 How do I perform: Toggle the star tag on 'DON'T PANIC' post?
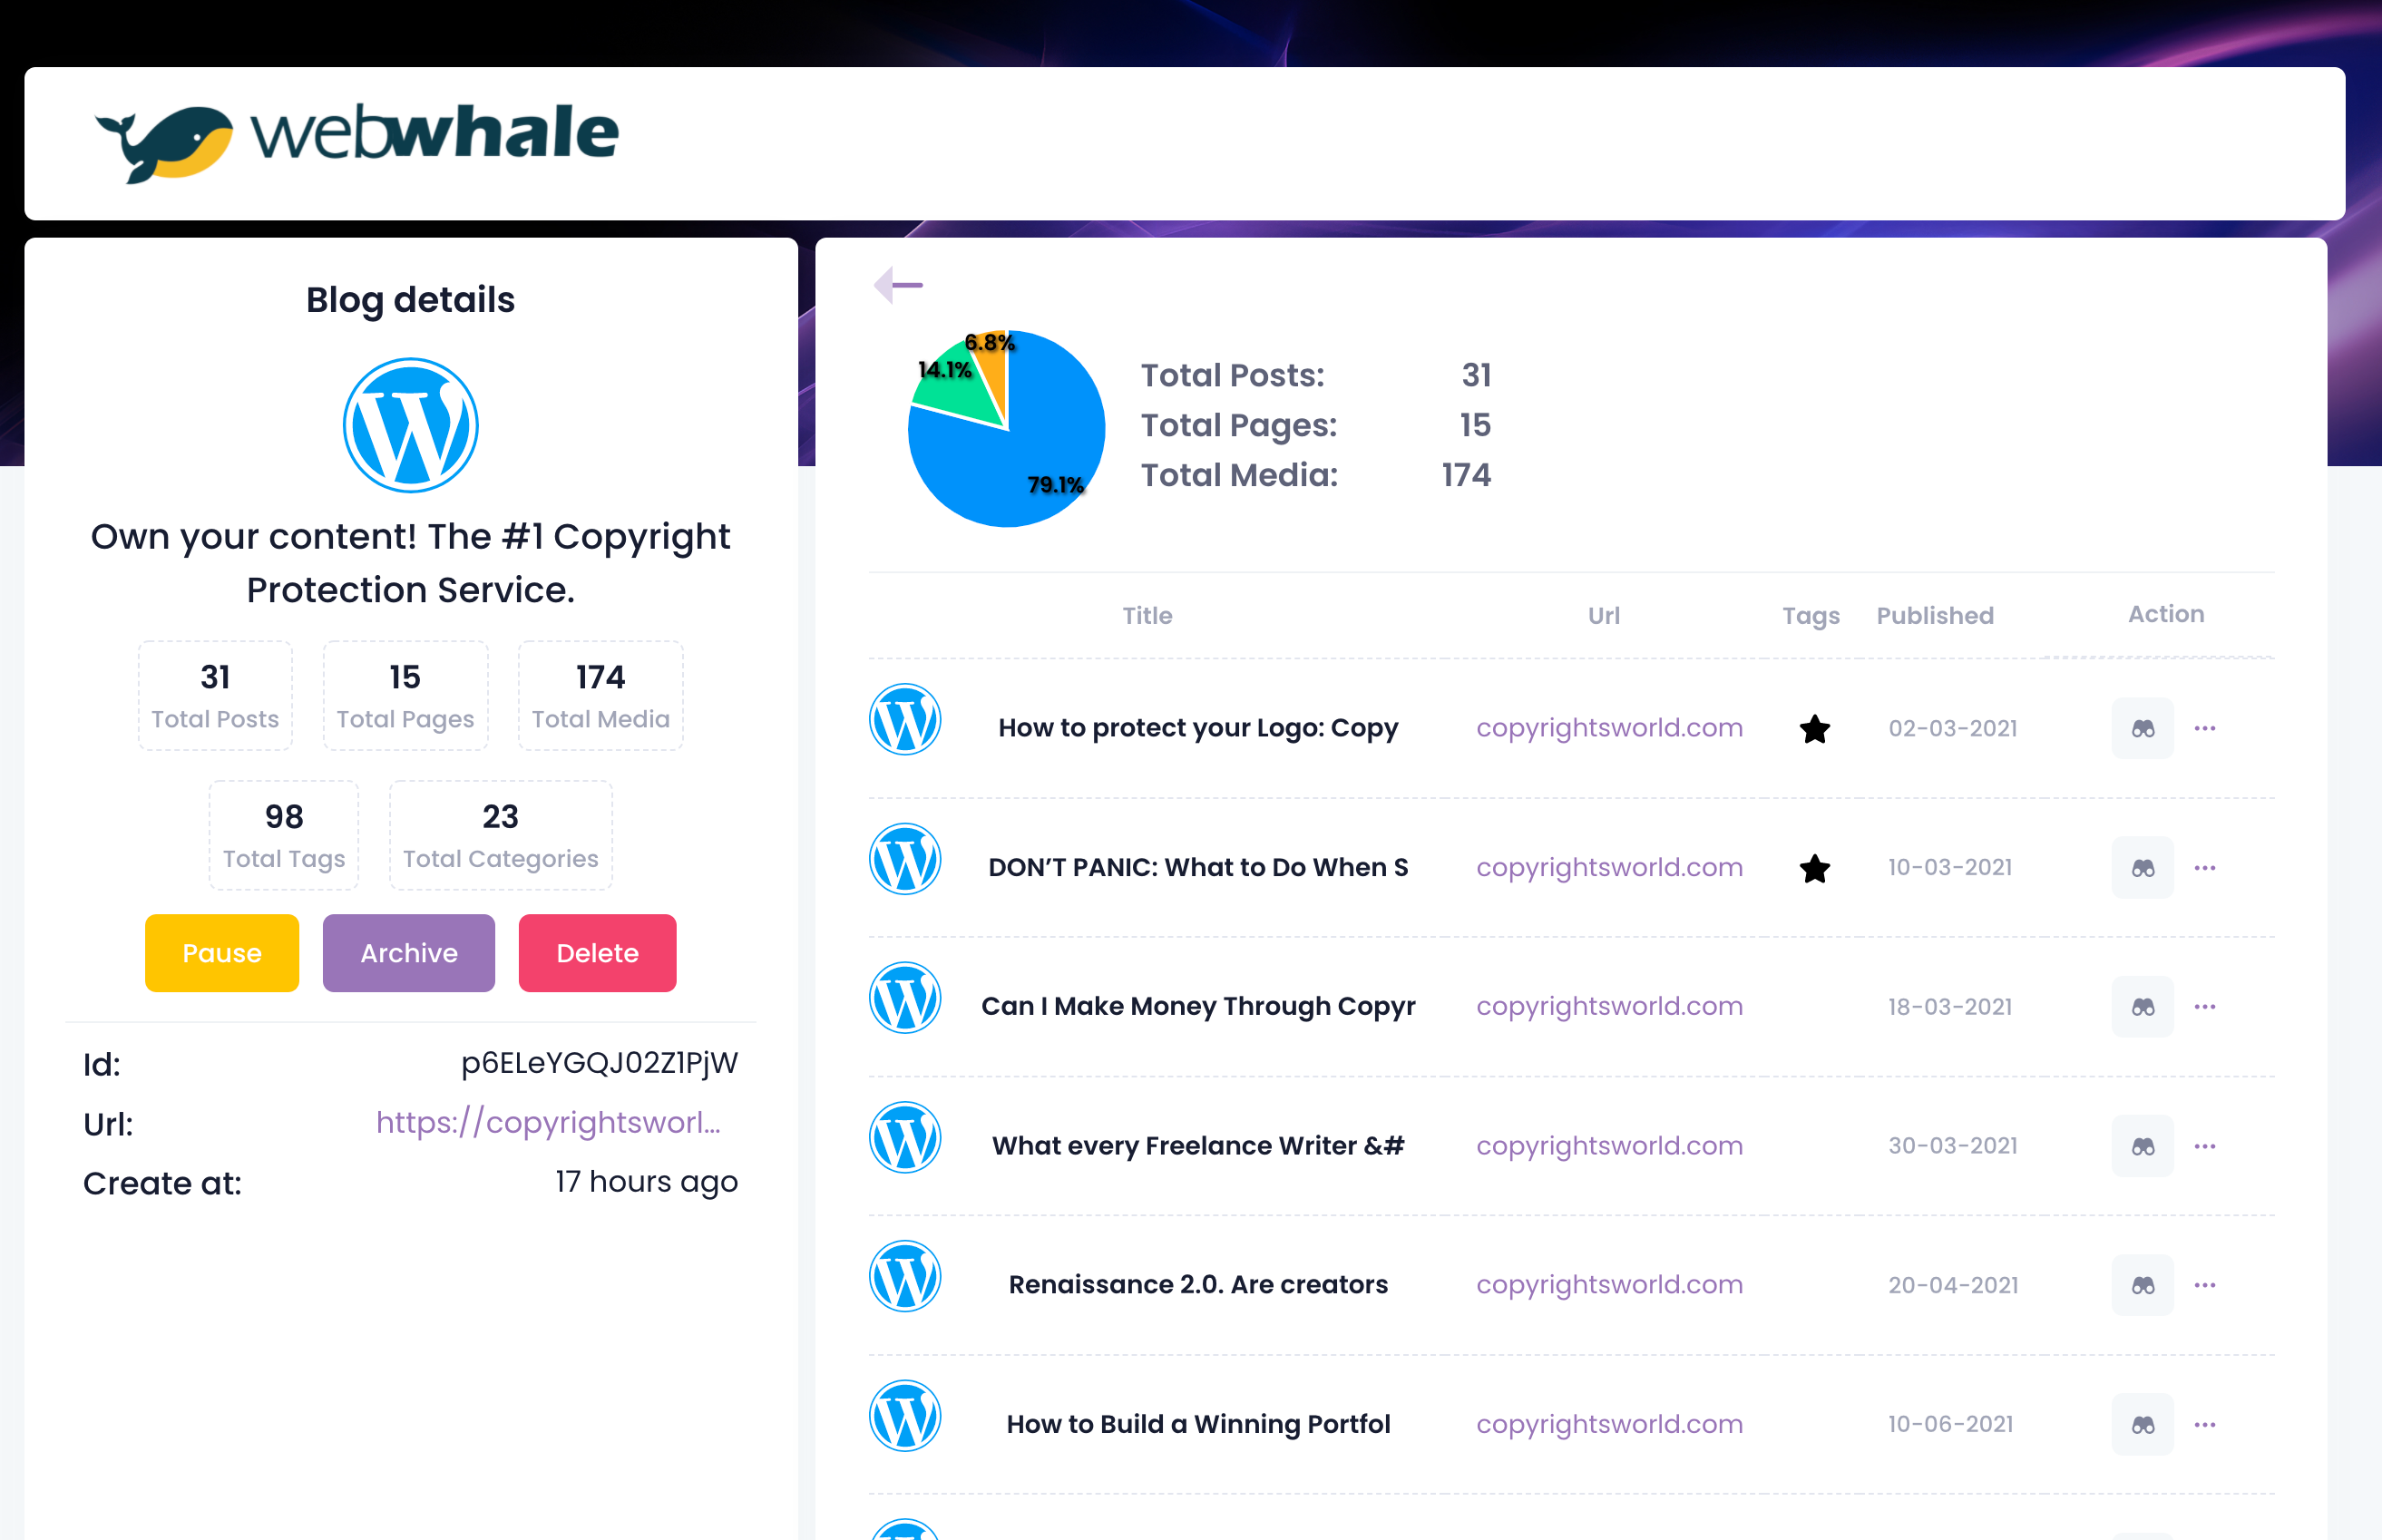pos(1813,869)
